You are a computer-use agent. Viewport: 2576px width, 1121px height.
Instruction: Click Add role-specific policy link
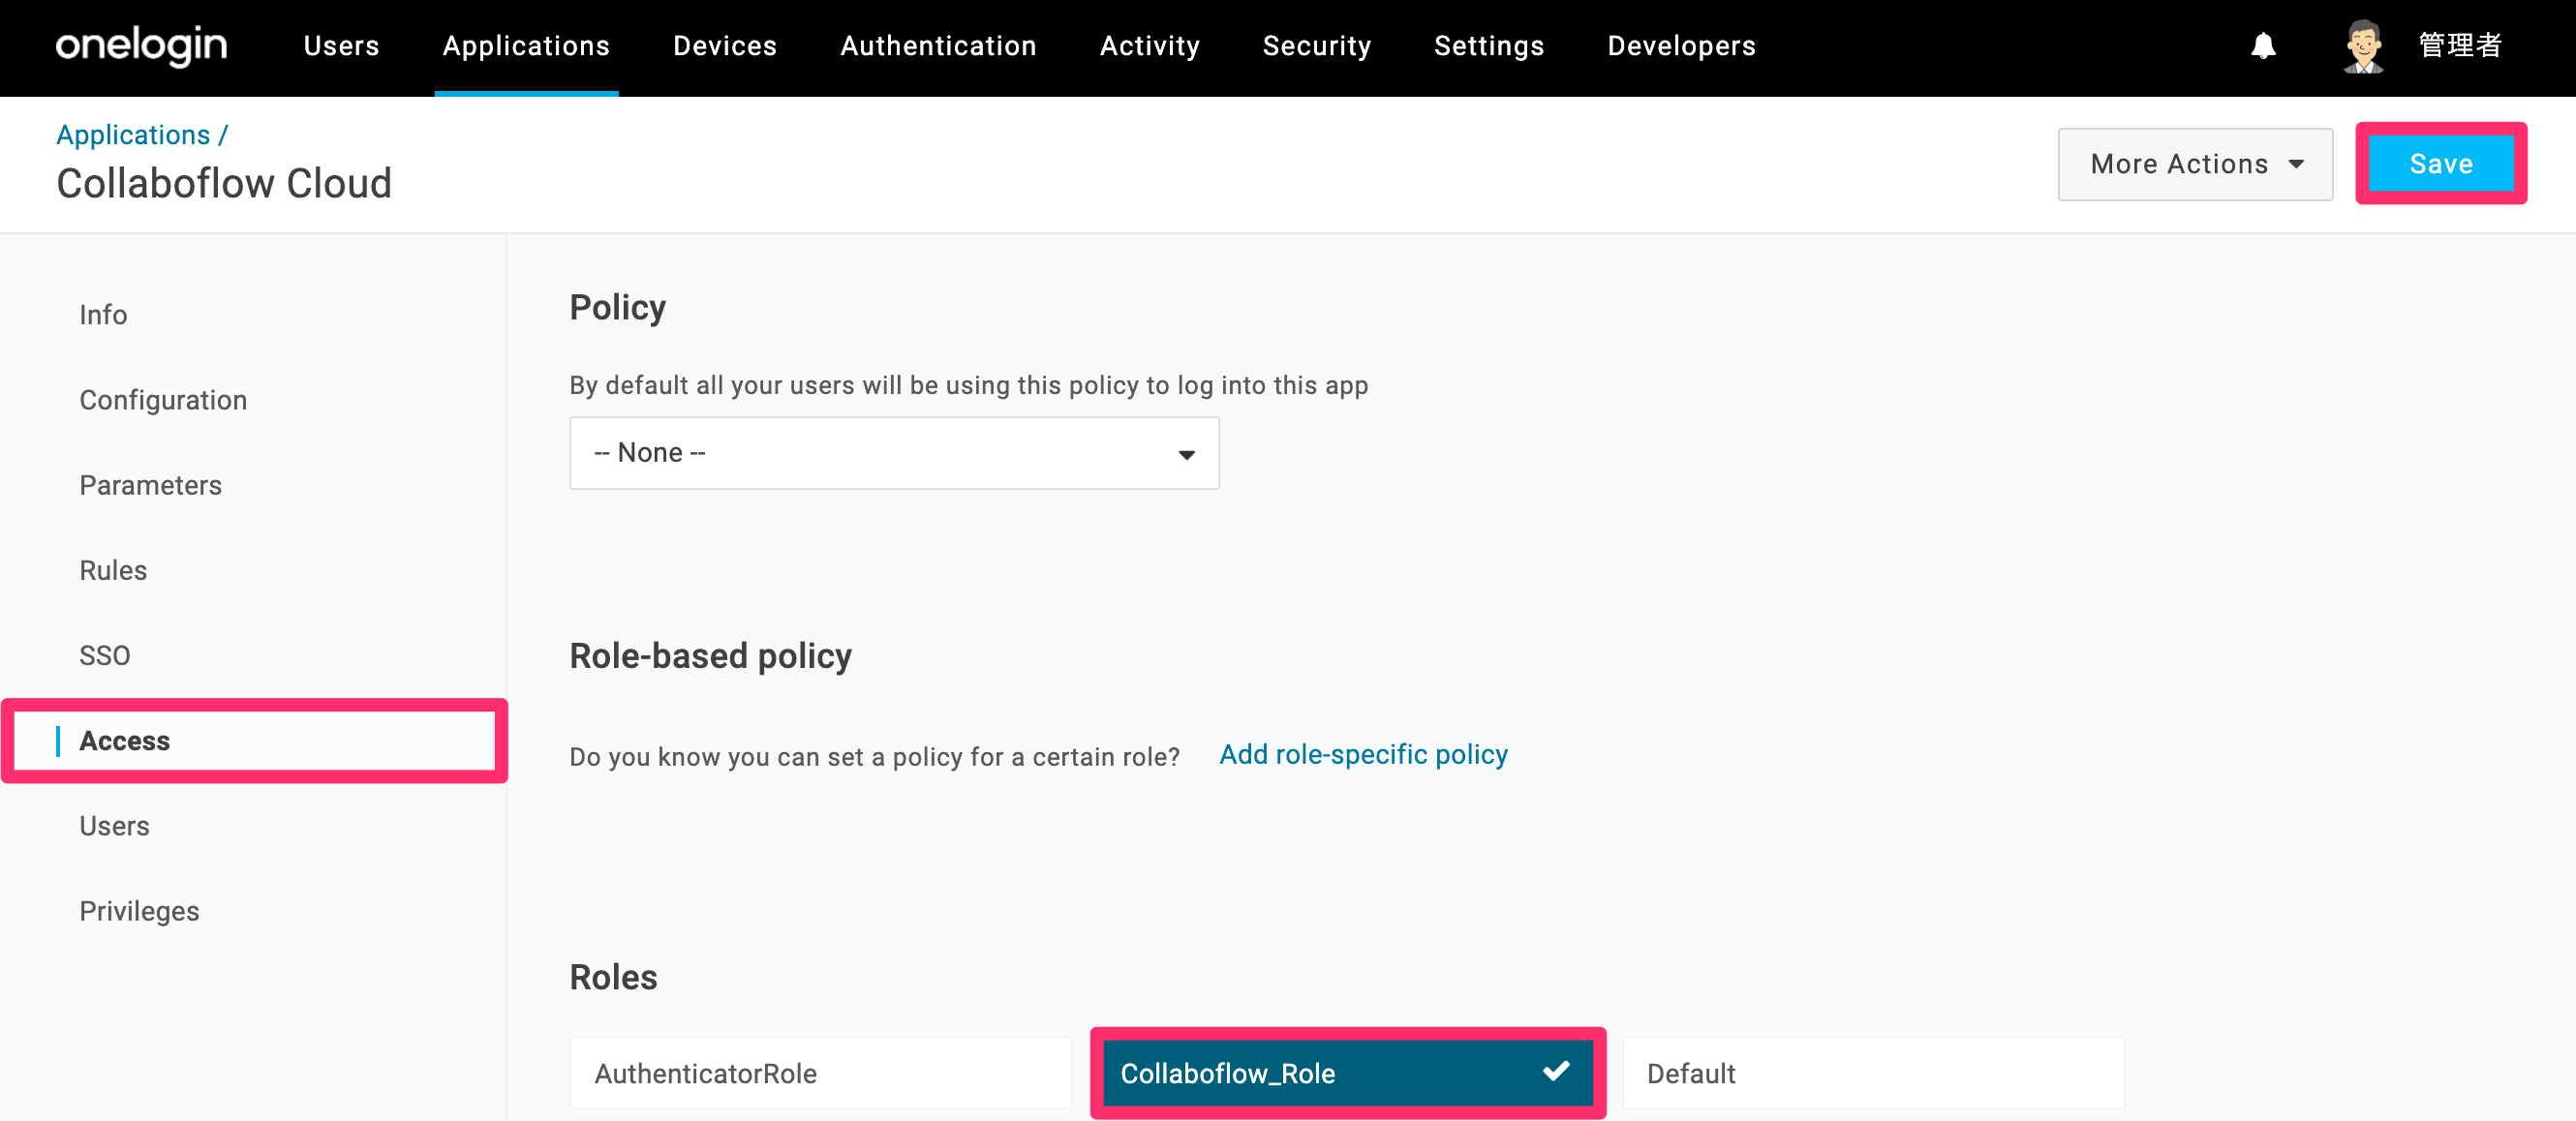tap(1363, 755)
